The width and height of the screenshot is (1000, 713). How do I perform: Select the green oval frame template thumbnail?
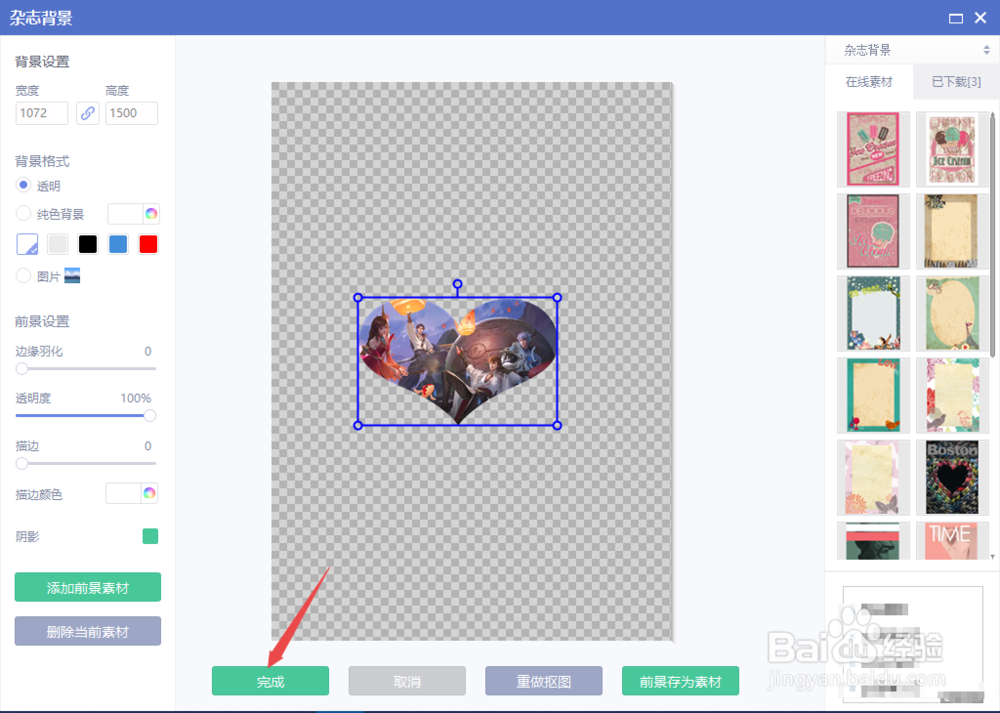click(952, 313)
